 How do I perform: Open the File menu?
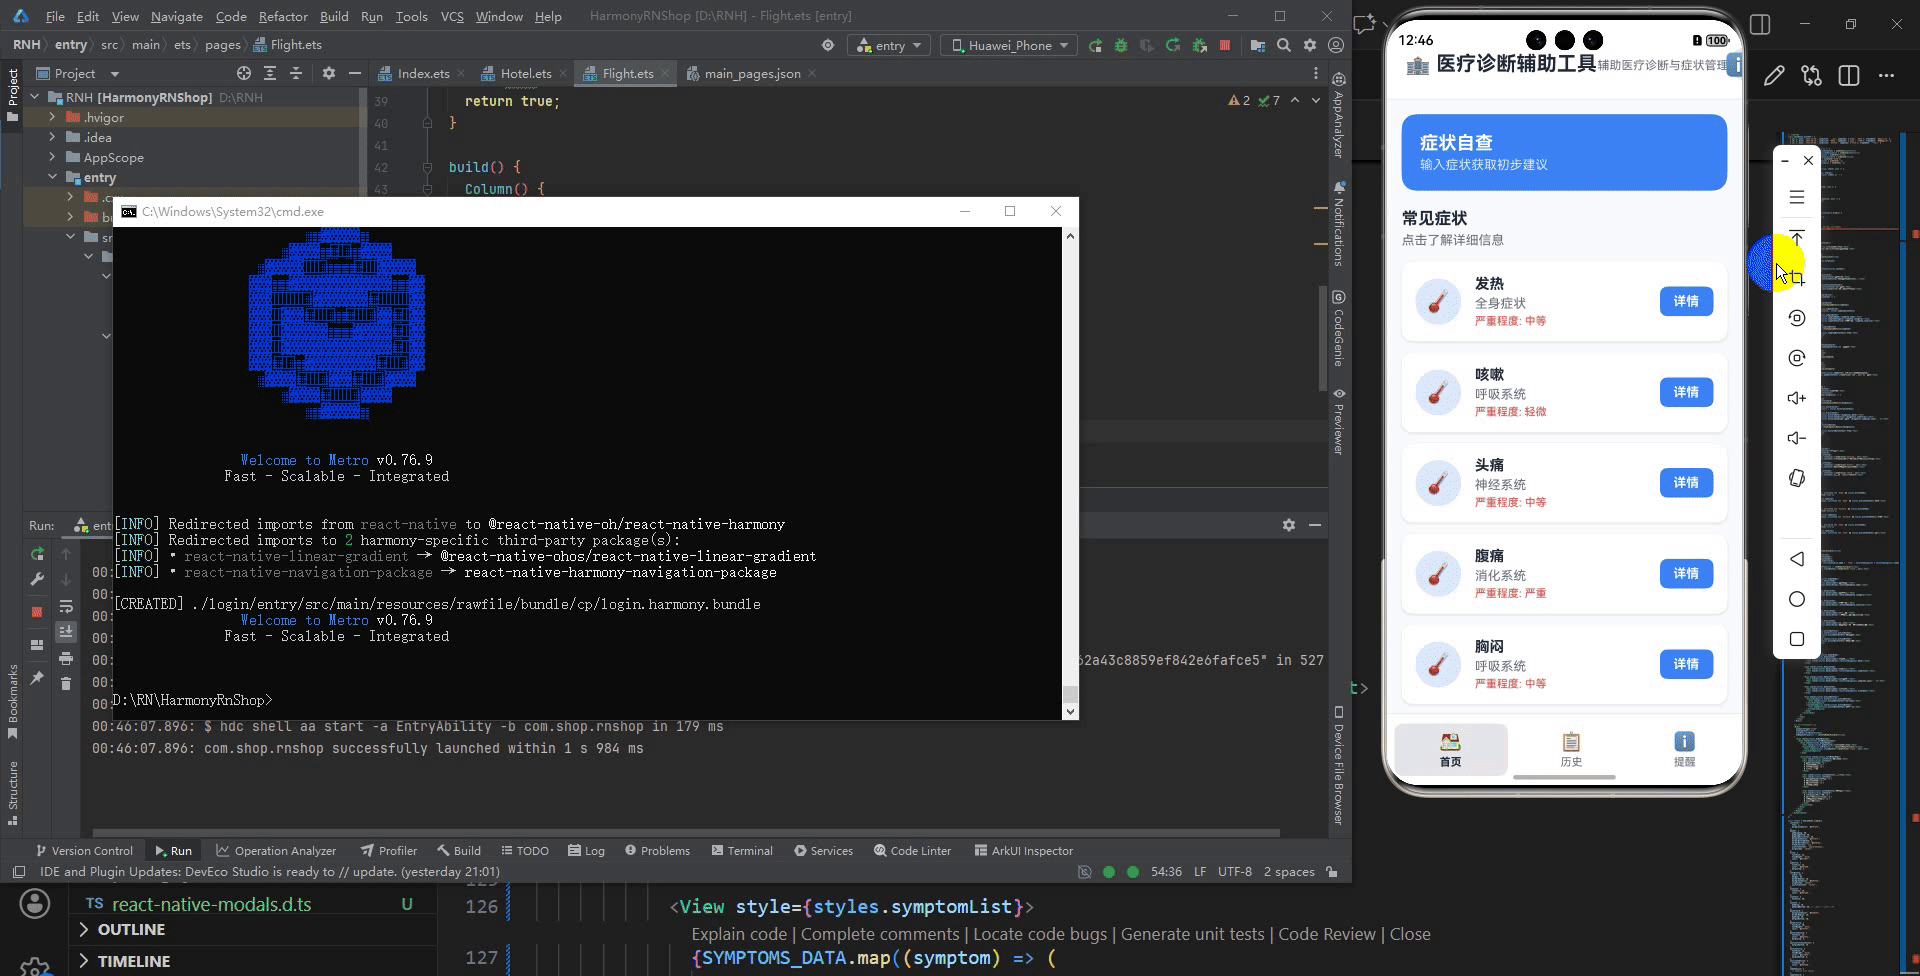[55, 16]
